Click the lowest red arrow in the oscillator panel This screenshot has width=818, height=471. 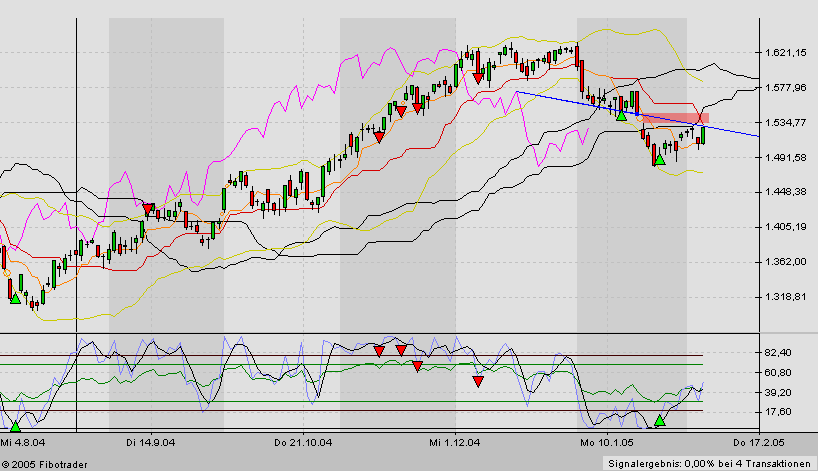point(478,381)
